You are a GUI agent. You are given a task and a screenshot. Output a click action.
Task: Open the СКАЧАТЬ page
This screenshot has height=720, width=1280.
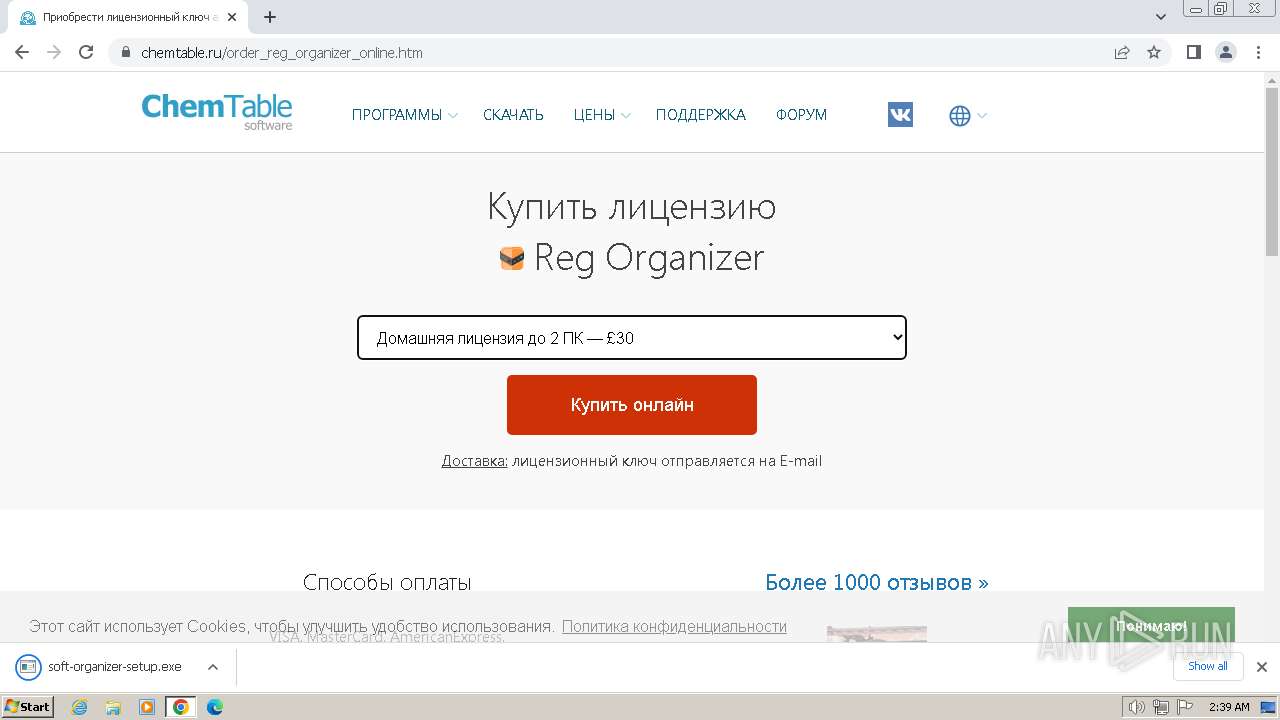513,115
